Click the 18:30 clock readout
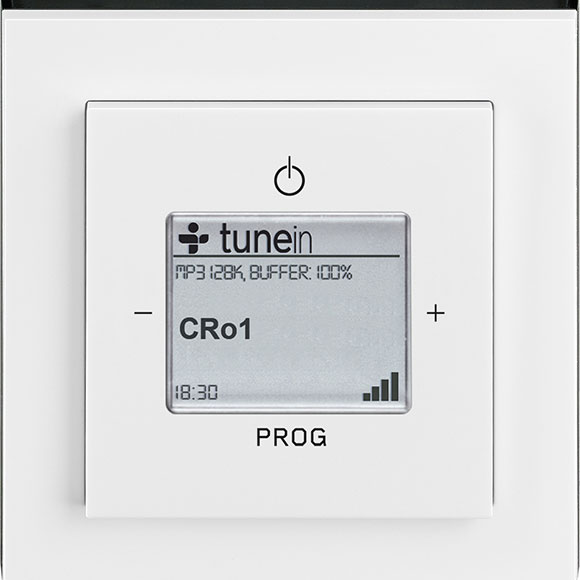Image resolution: width=580 pixels, height=580 pixels. point(196,392)
